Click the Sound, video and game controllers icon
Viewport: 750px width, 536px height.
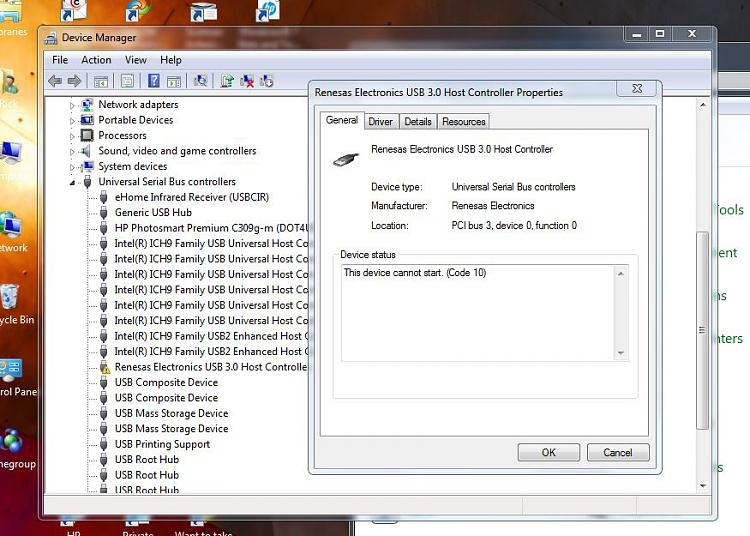(x=86, y=151)
